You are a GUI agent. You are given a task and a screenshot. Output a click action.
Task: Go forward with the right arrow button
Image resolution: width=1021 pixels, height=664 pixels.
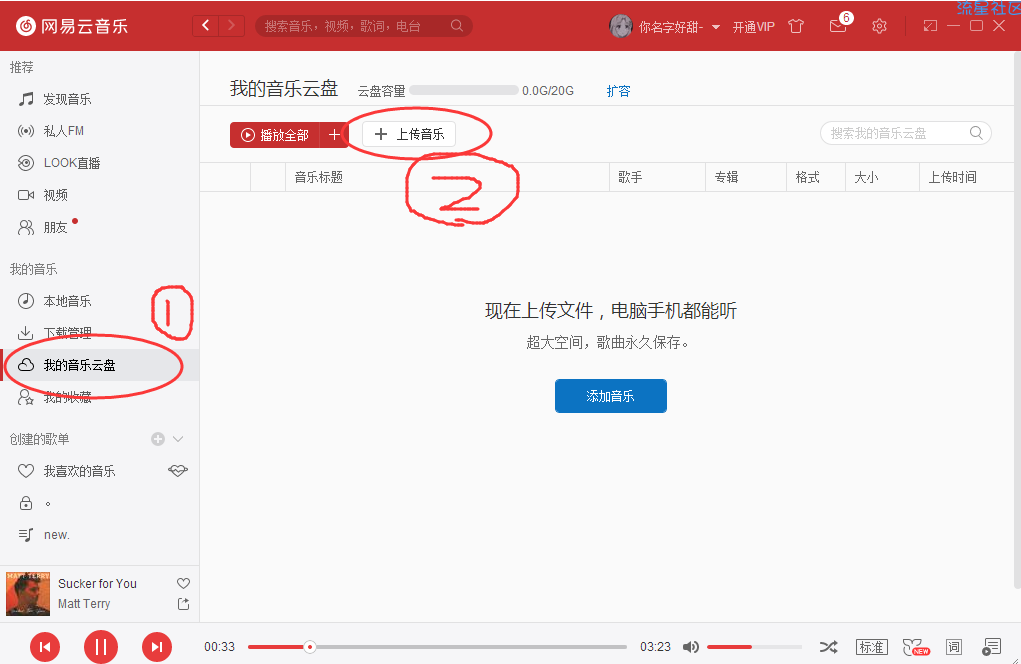click(x=231, y=26)
